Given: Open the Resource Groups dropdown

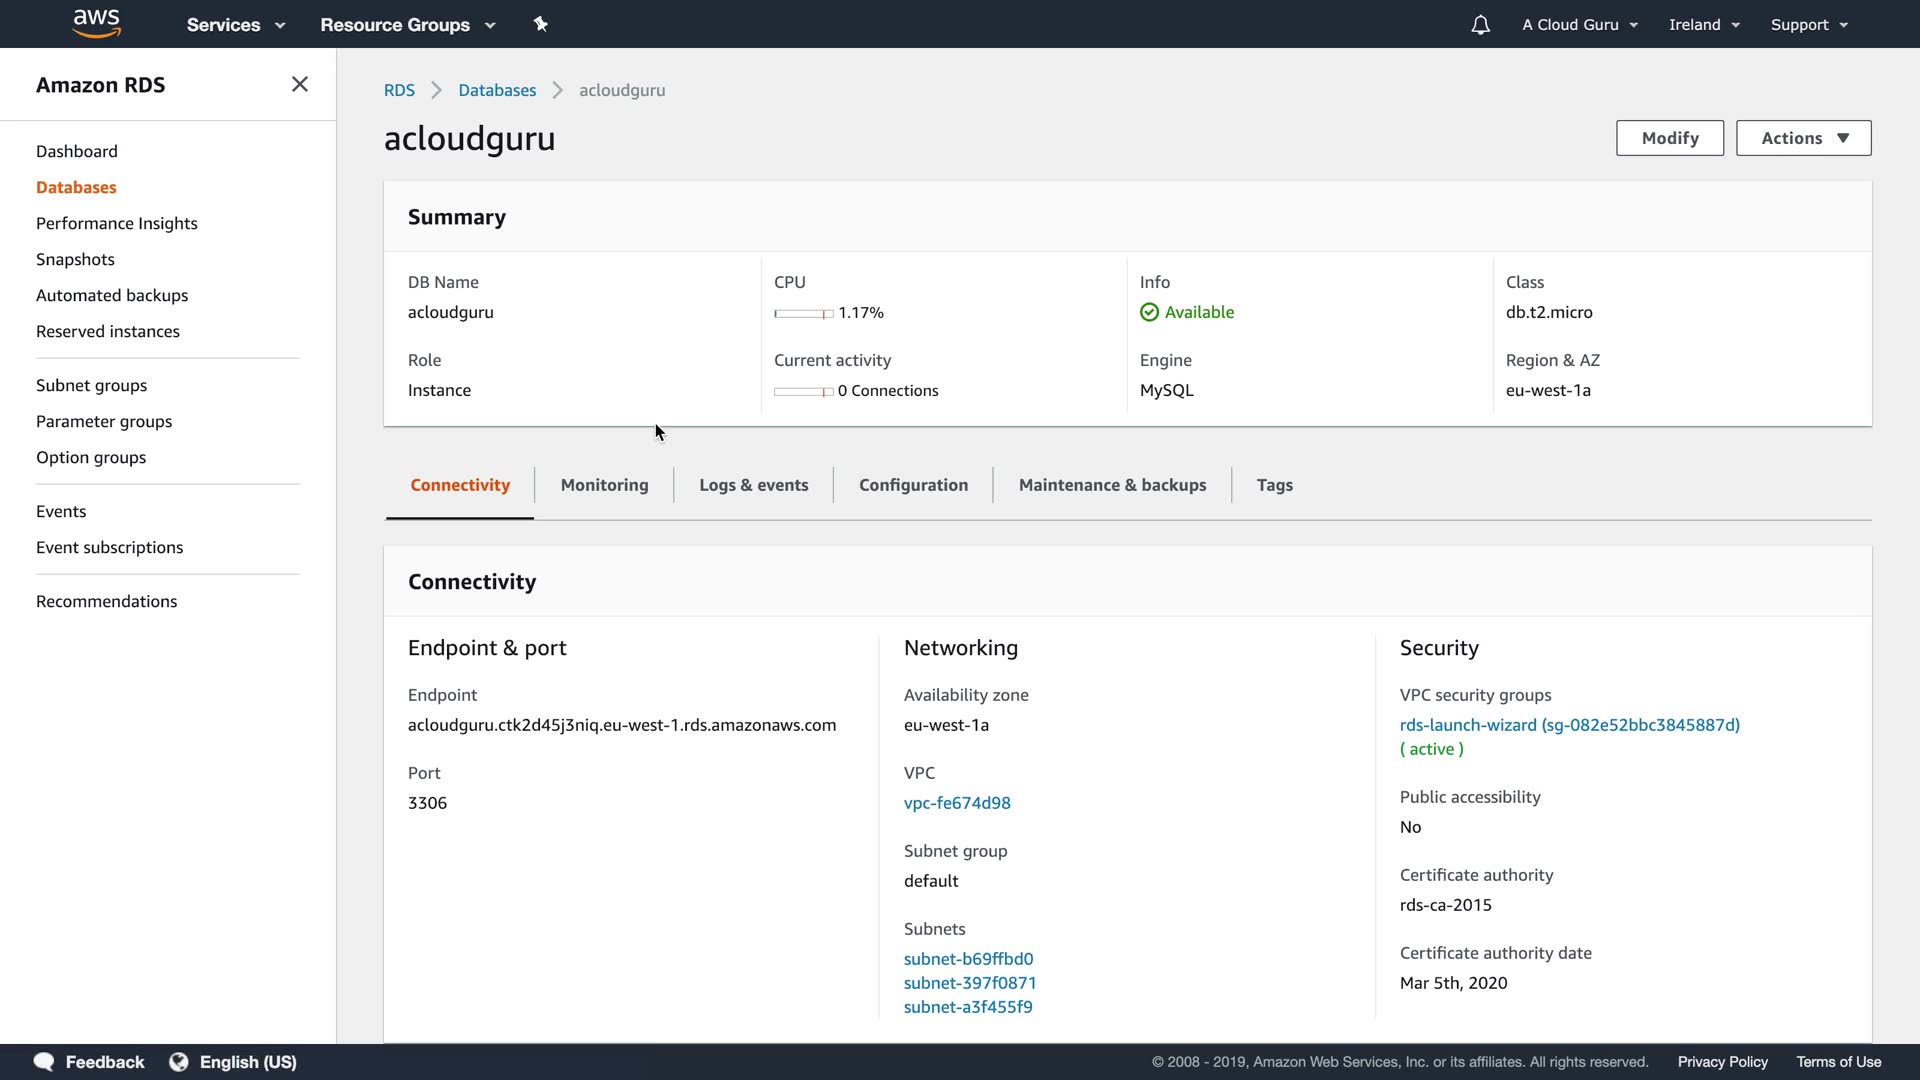Looking at the screenshot, I should pos(407,25).
